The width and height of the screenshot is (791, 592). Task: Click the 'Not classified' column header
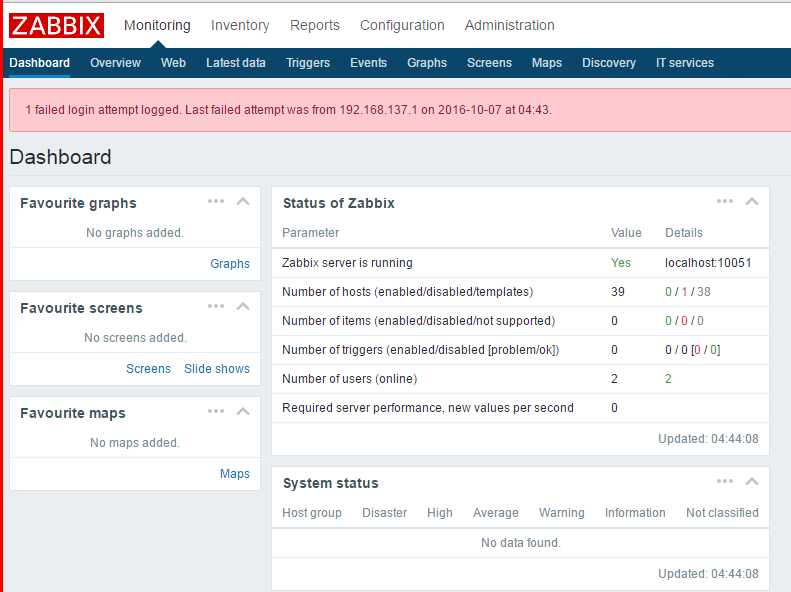[x=722, y=513]
